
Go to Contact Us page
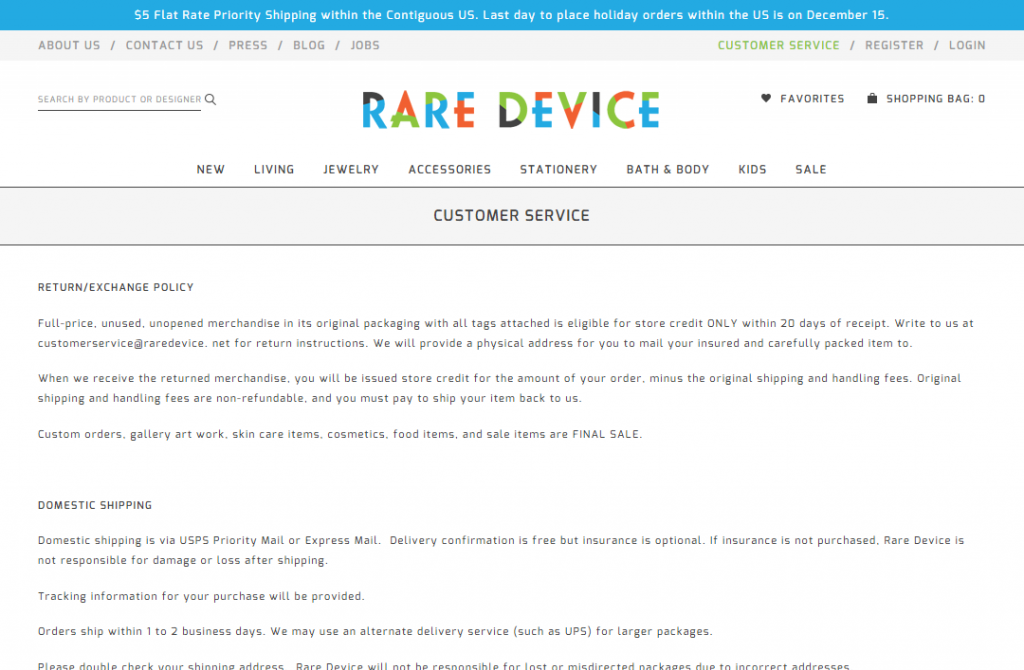pos(164,45)
